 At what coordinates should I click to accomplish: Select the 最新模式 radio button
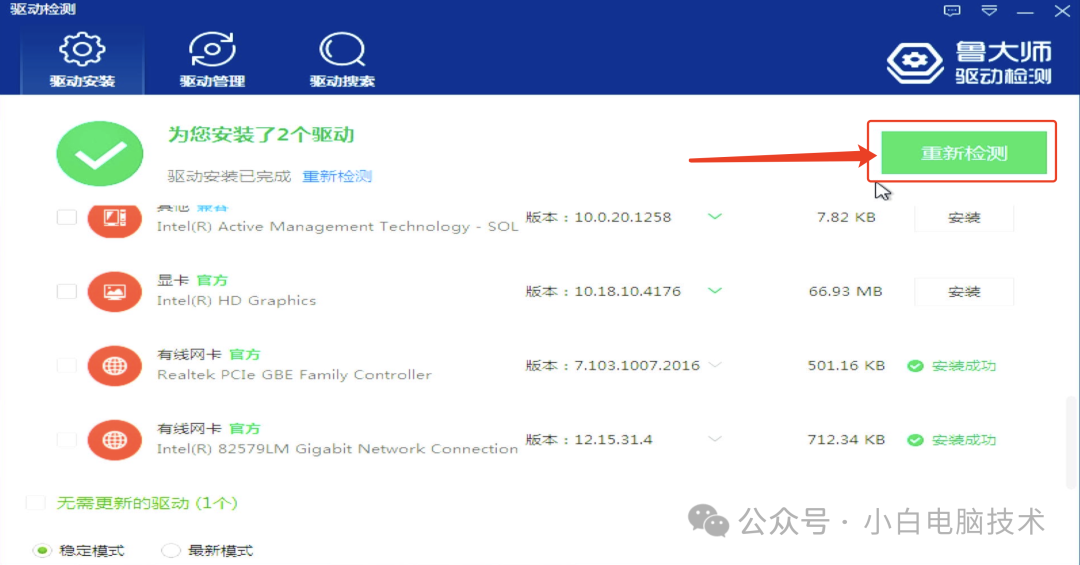pyautogui.click(x=170, y=551)
